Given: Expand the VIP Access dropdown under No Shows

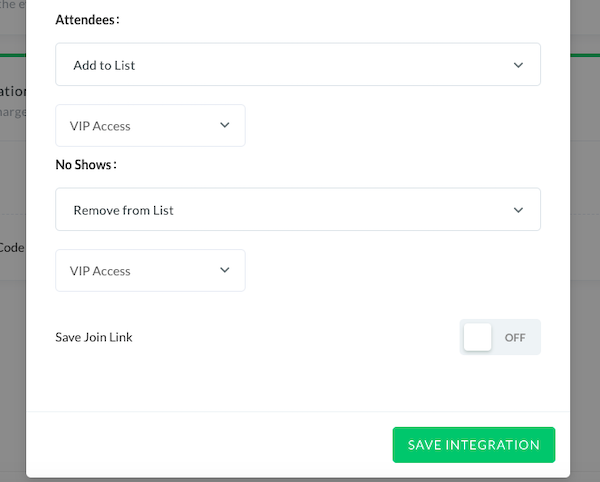Looking at the screenshot, I should click(x=150, y=271).
